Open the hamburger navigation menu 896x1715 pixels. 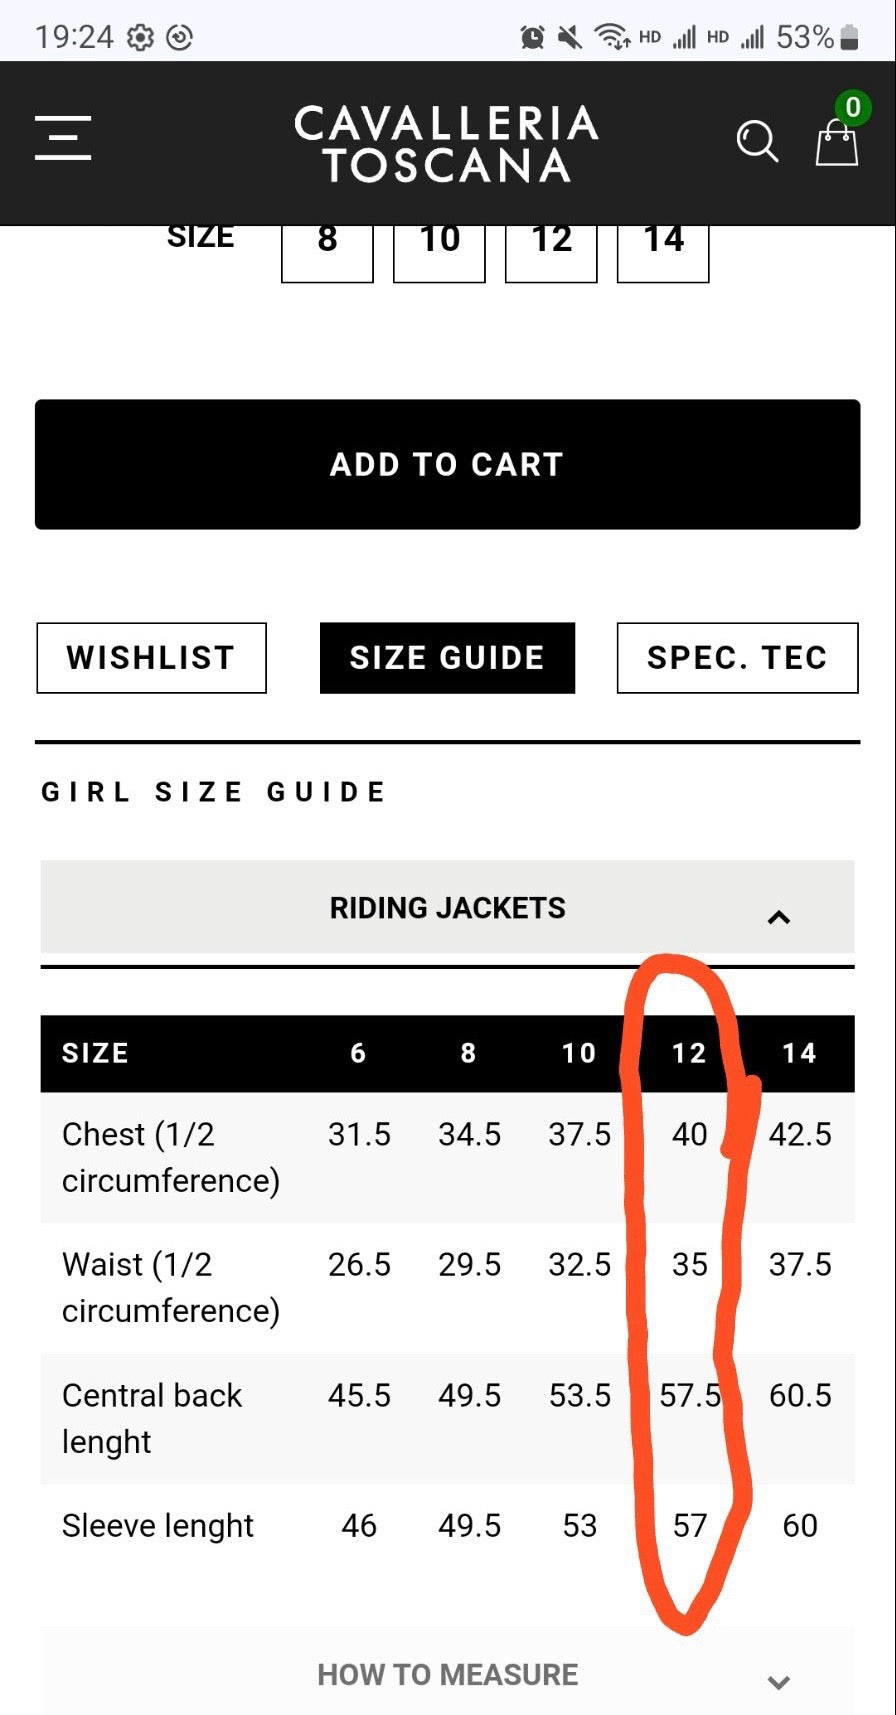coord(63,138)
